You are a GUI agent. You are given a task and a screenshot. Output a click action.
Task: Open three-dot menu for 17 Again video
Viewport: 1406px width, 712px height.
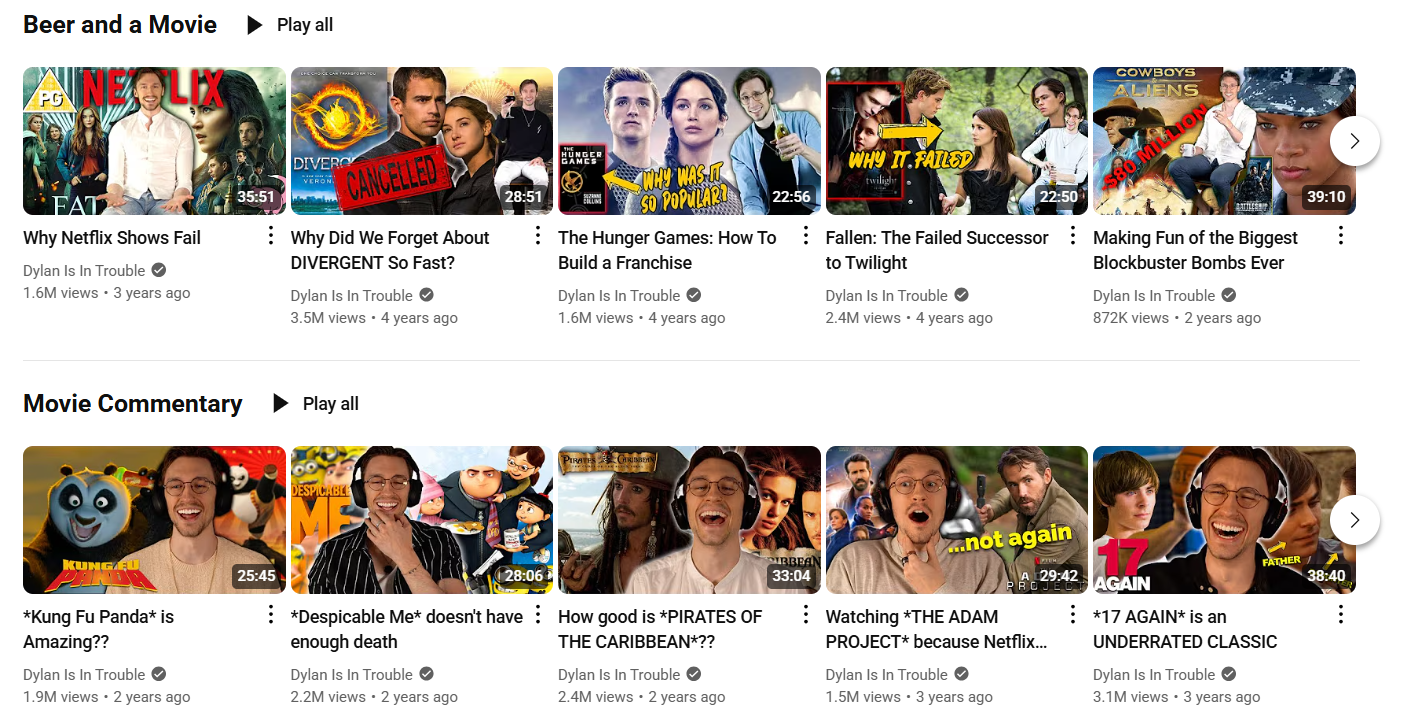(1340, 615)
